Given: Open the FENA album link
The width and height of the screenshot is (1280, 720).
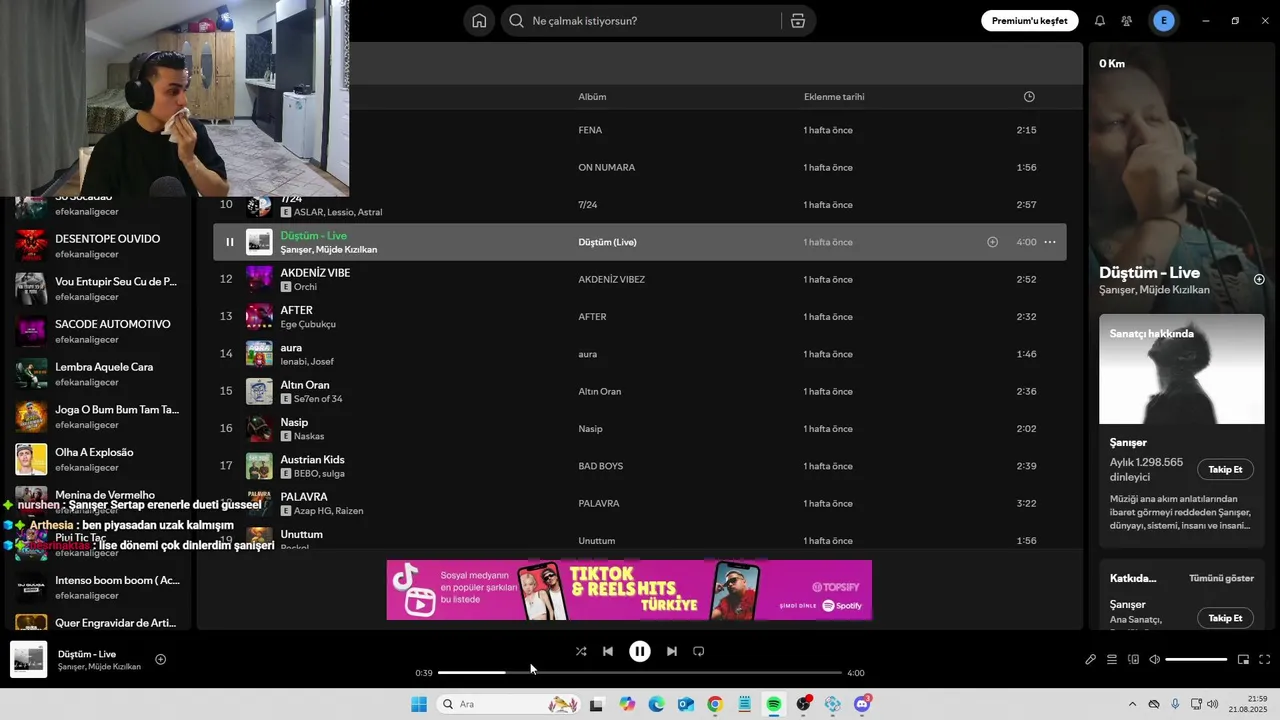Looking at the screenshot, I should pyautogui.click(x=590, y=130).
